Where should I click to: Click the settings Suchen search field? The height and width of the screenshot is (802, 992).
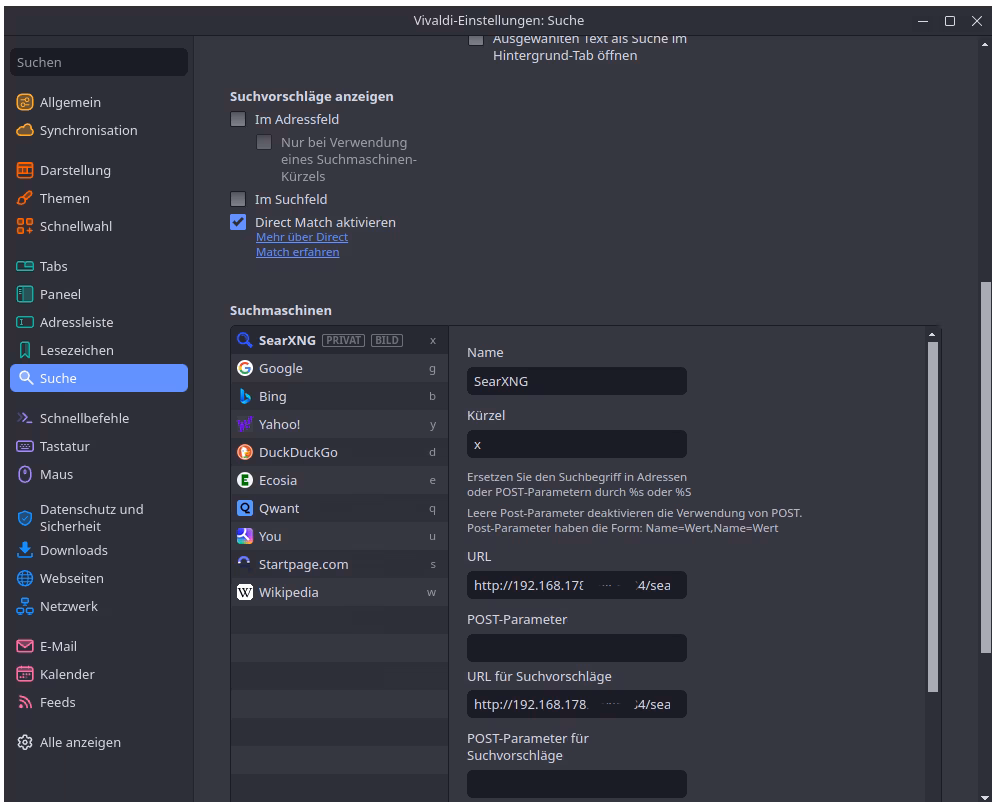99,62
